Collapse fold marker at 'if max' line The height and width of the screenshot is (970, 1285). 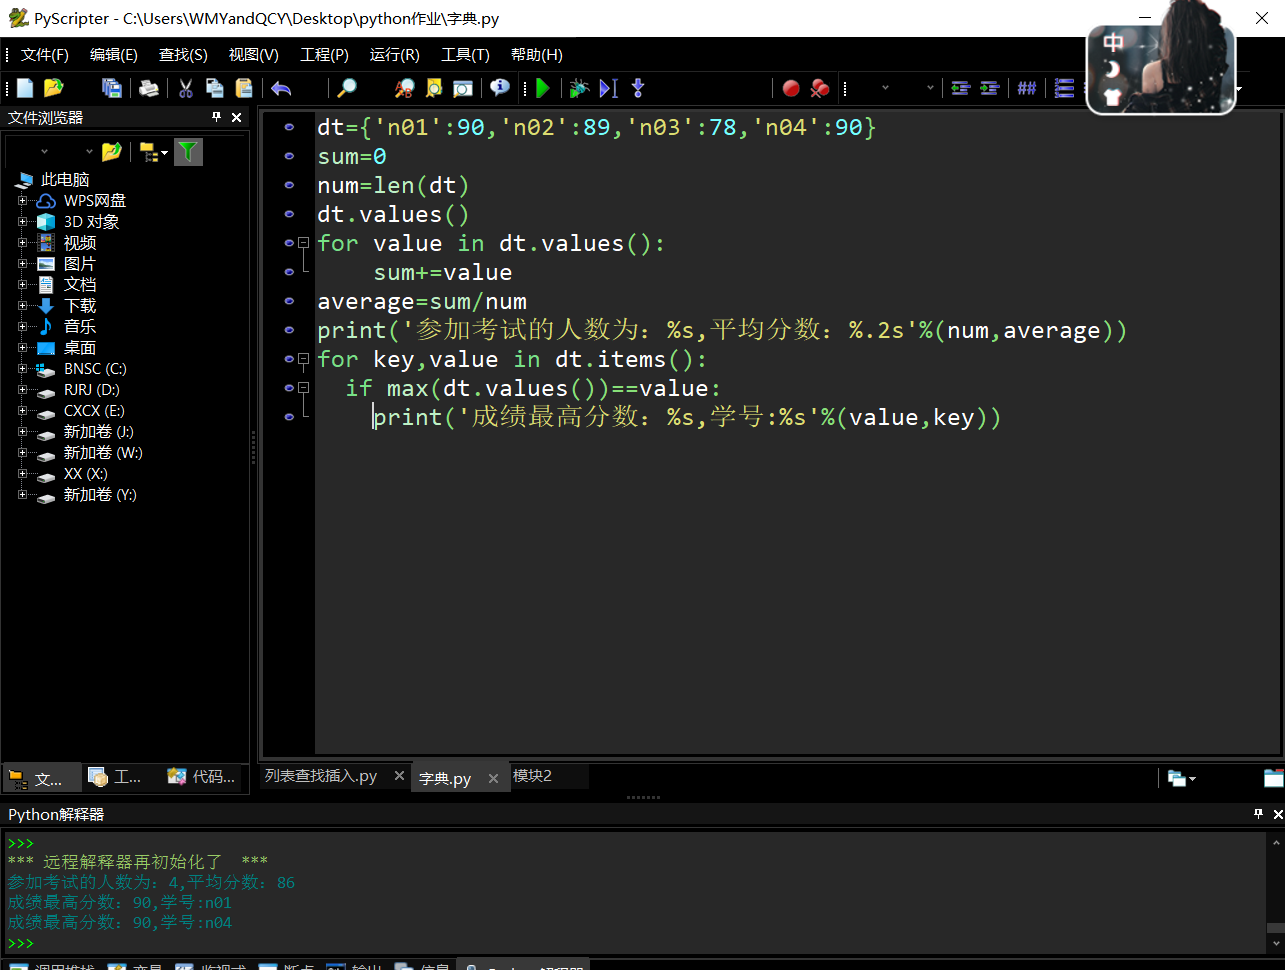tap(303, 388)
